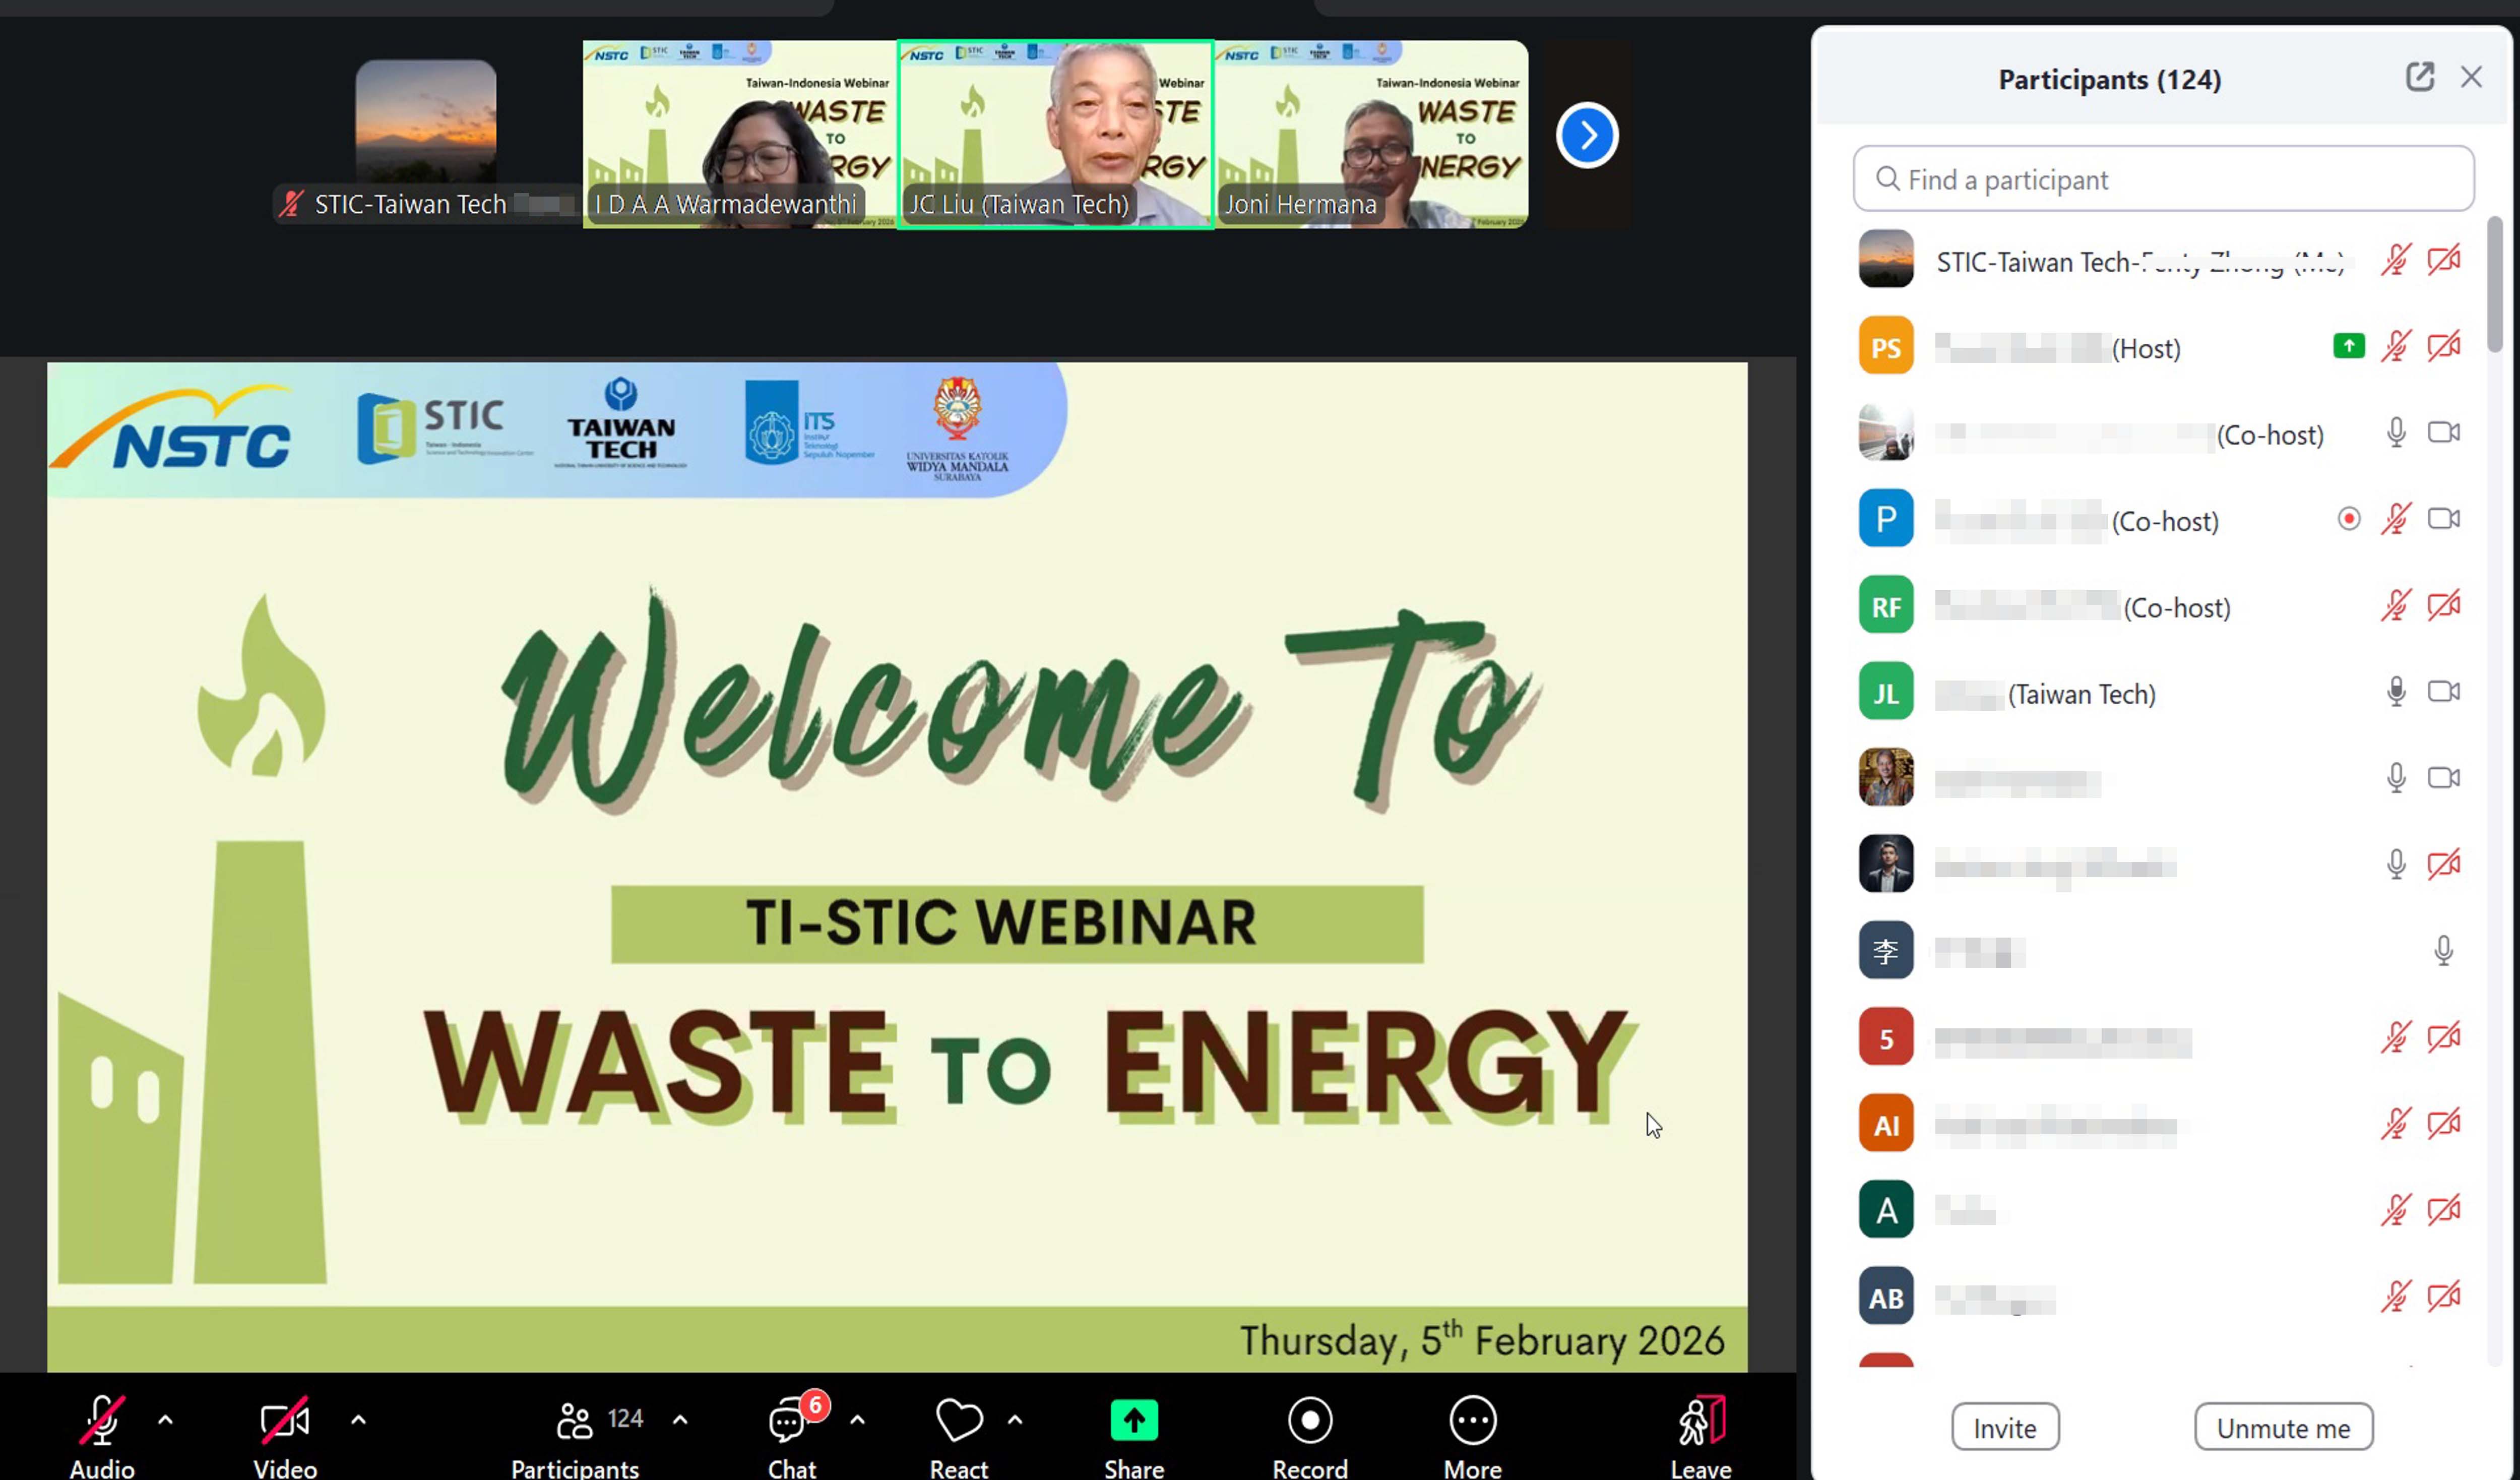Toggle the Video camera button
Screen dimensions: 2520x1480
[284, 1420]
